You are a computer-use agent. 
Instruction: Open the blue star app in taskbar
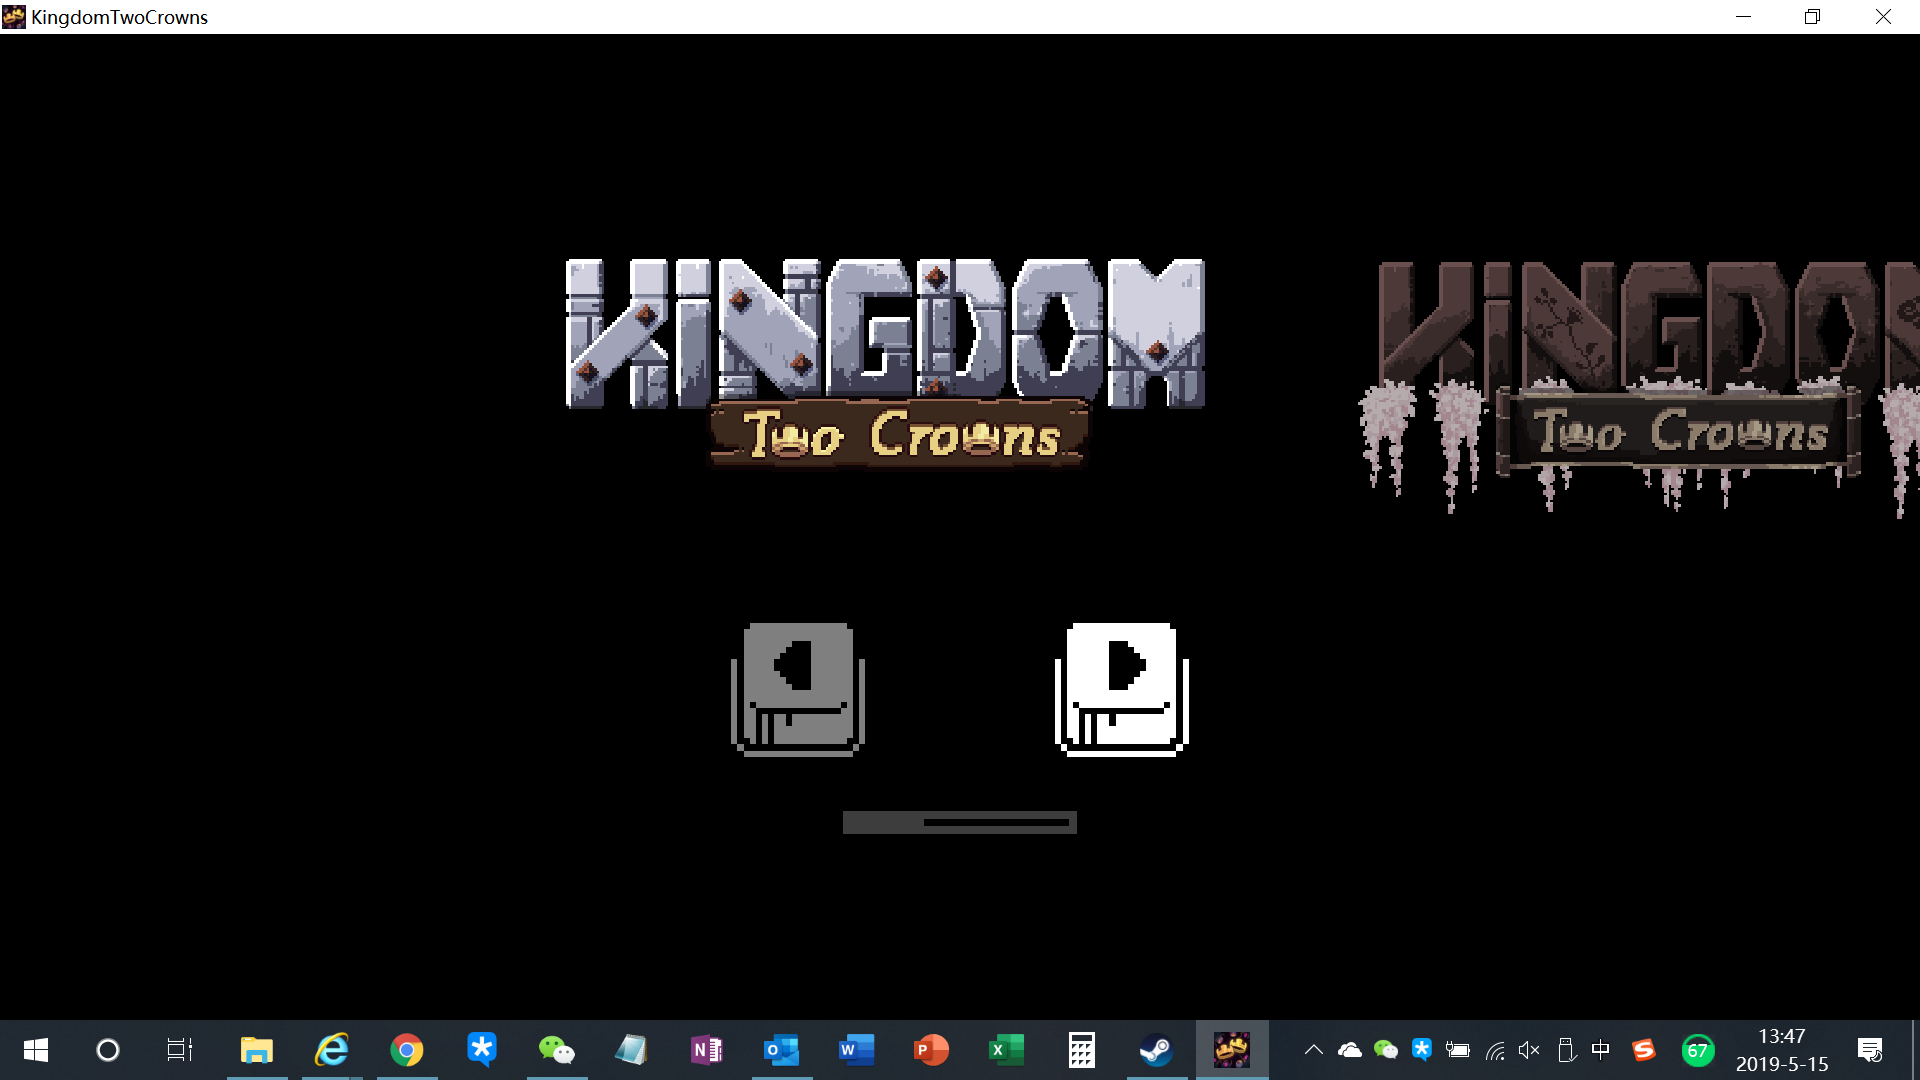(x=482, y=1050)
